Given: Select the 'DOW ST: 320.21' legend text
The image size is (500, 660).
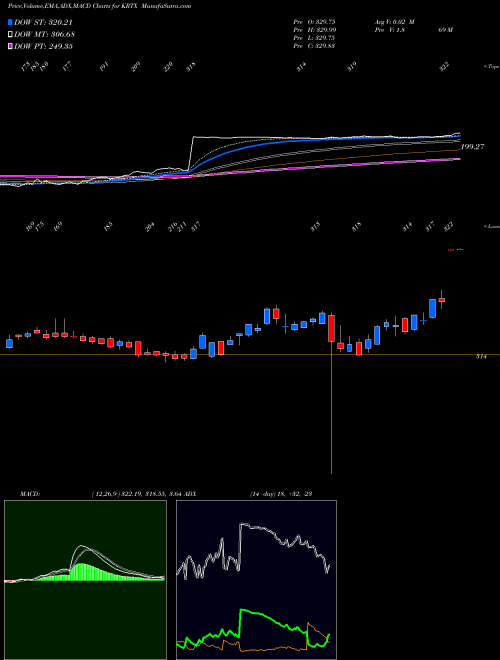Looking at the screenshot, I should [43, 23].
